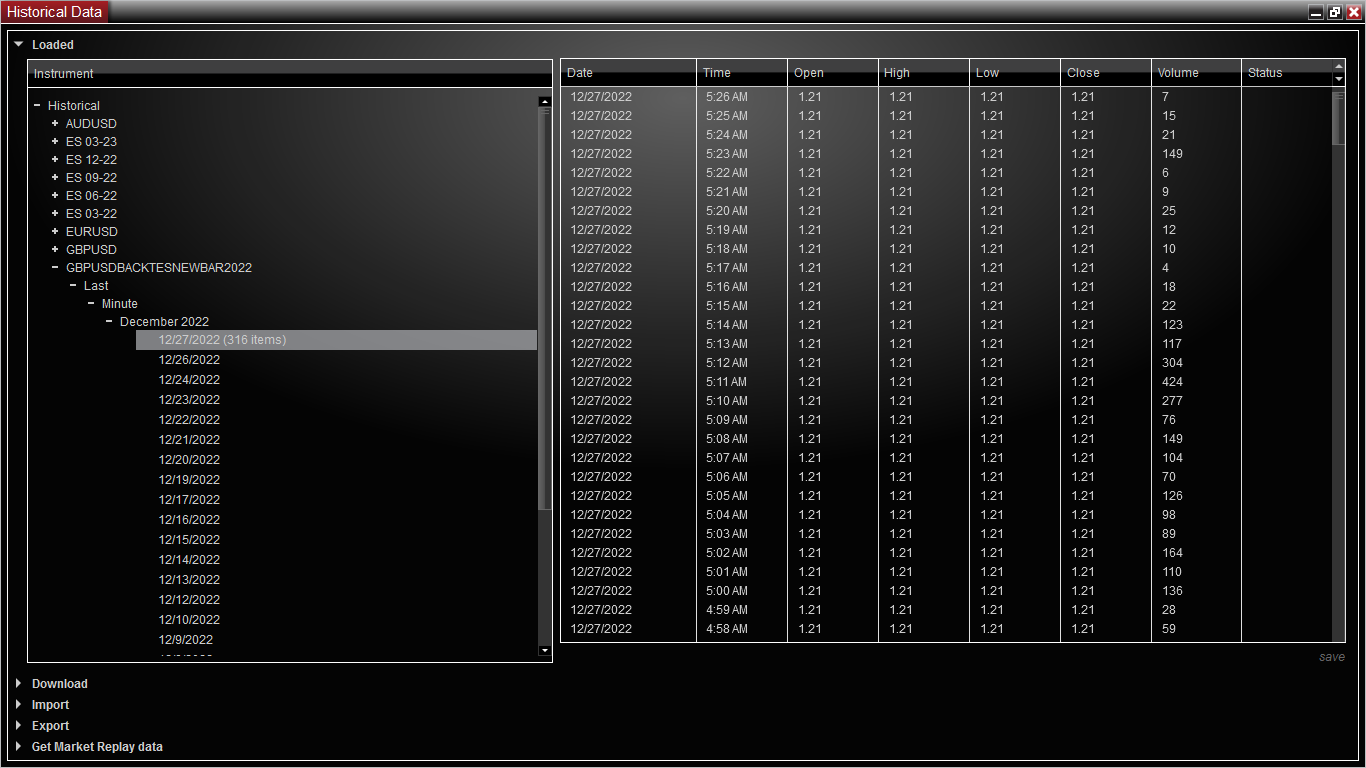Select 12/24/2022 in the instrument tree
The height and width of the screenshot is (768, 1366).
tap(189, 380)
